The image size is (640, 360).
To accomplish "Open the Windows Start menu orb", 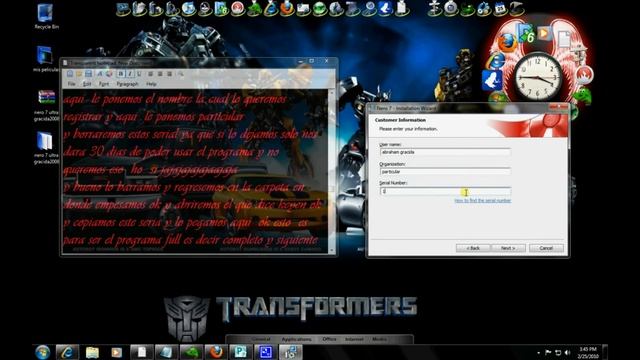I will tap(42, 352).
